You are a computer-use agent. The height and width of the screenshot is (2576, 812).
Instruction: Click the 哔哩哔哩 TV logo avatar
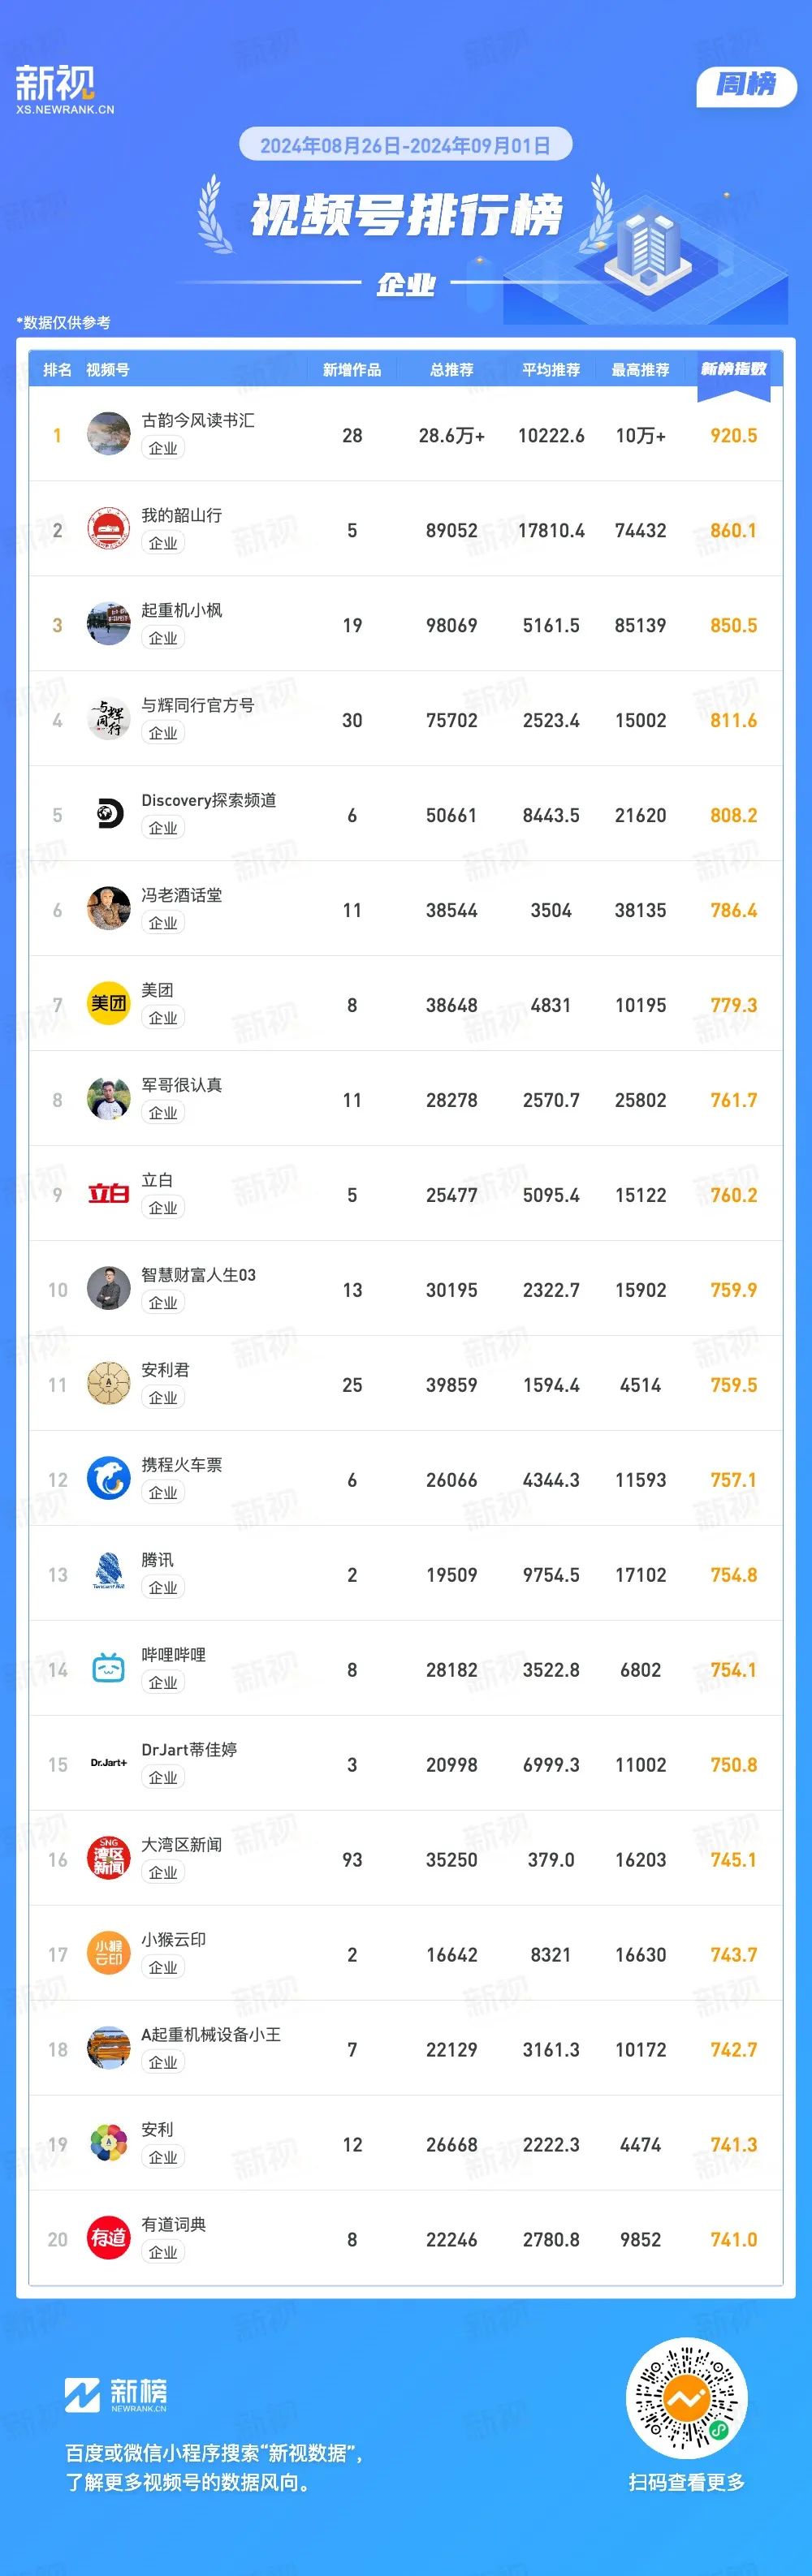click(108, 1669)
